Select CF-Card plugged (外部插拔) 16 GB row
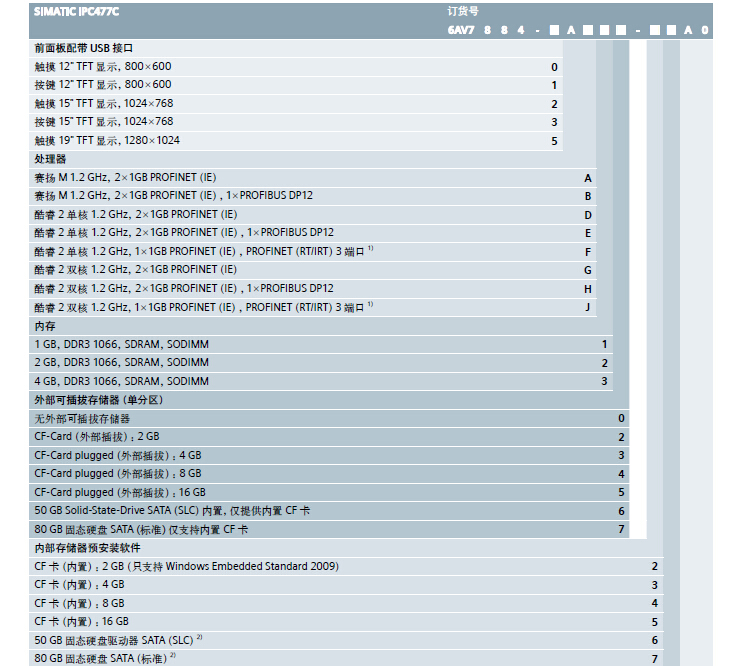 pyautogui.click(x=120, y=492)
